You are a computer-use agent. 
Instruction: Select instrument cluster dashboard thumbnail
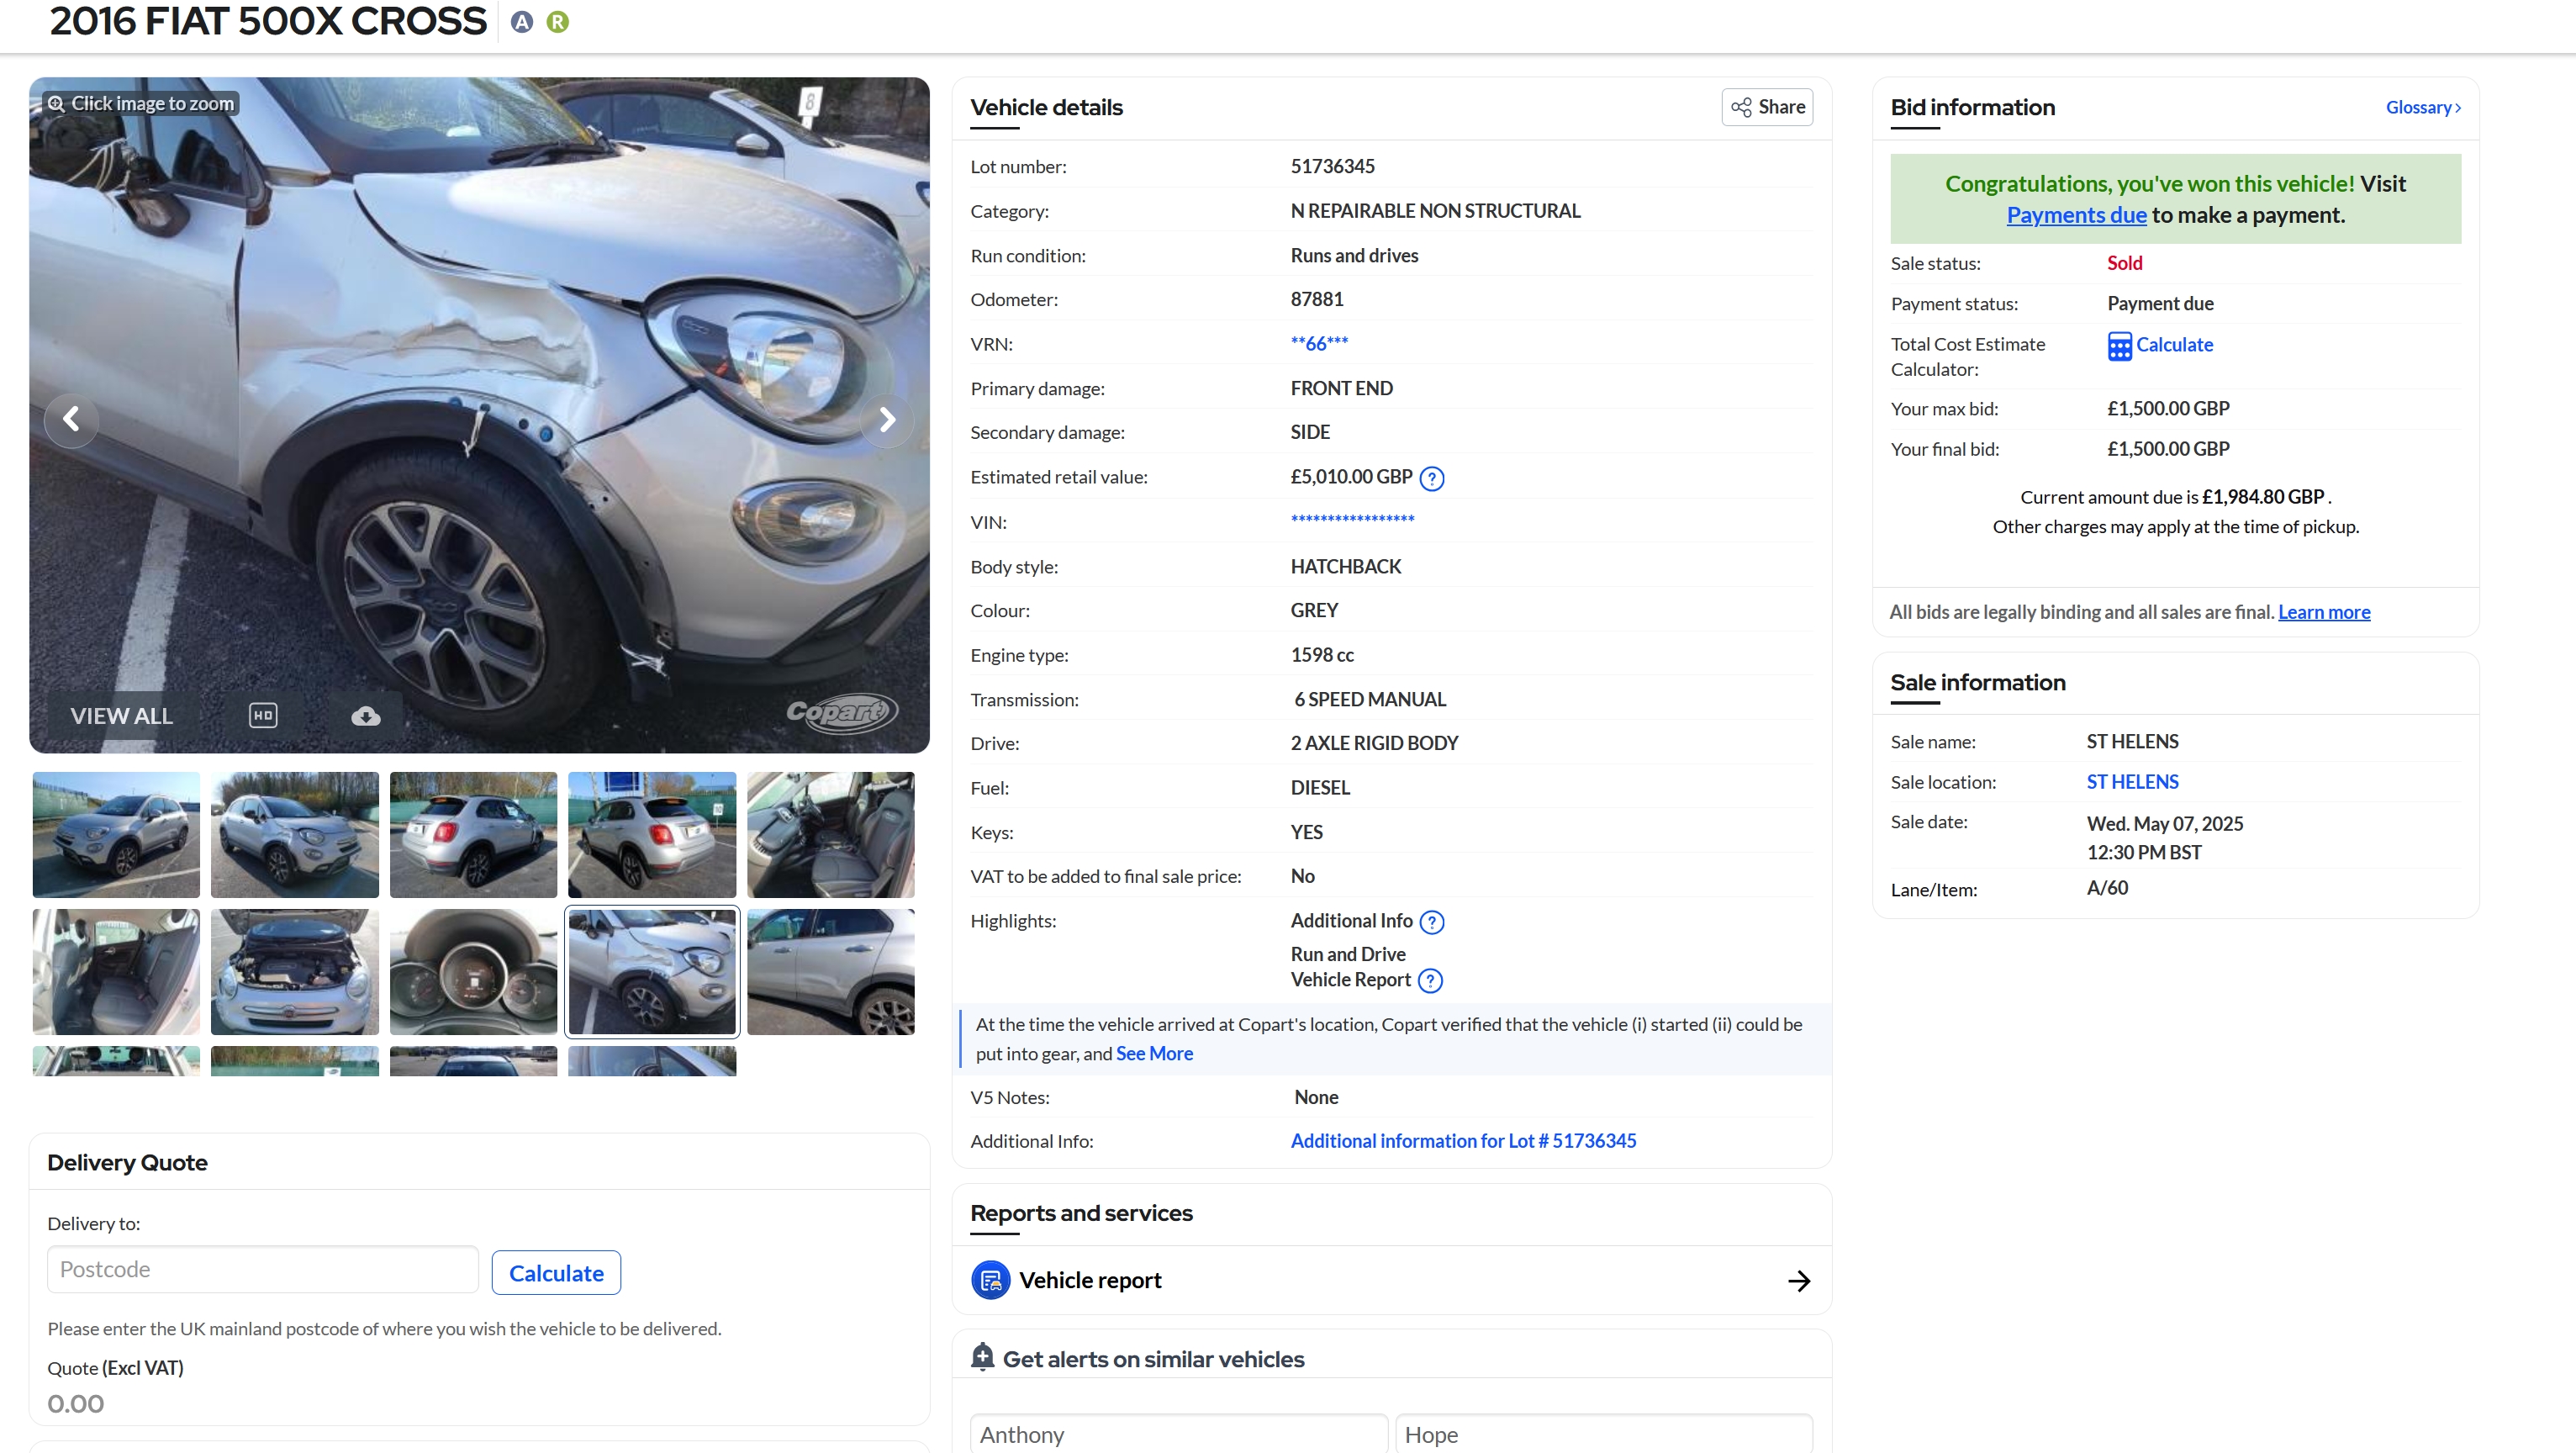pos(473,972)
